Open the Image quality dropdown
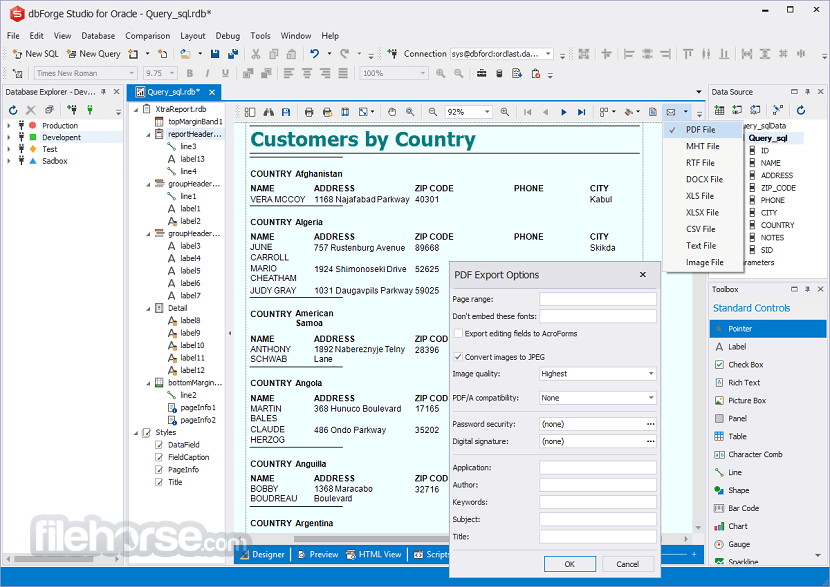Viewport: 830px width, 587px height. [651, 374]
